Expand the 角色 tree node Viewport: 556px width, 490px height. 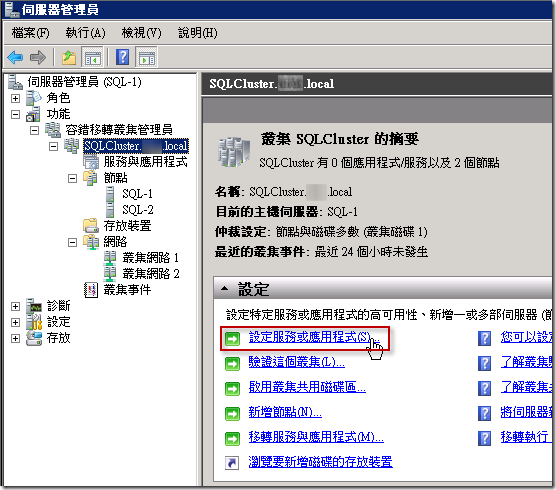[x=15, y=98]
